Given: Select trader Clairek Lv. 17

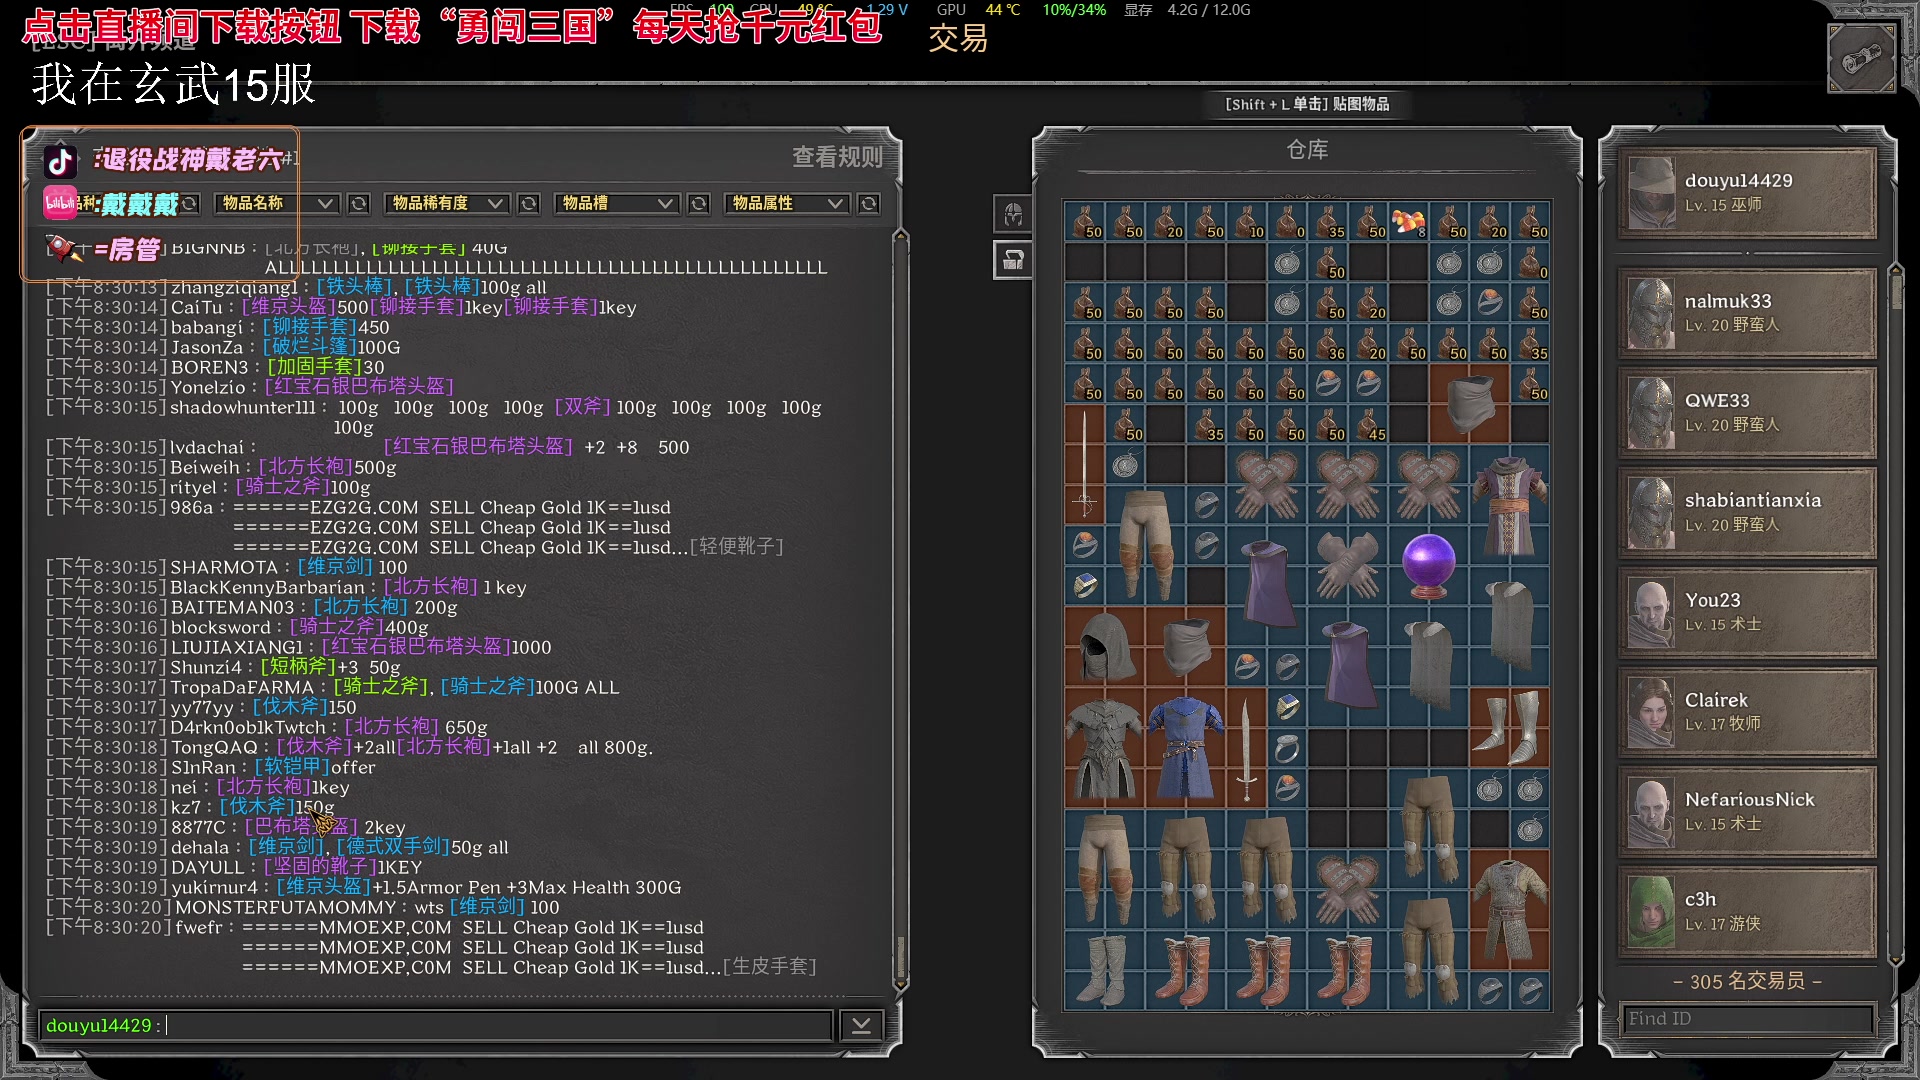Looking at the screenshot, I should 1747,712.
